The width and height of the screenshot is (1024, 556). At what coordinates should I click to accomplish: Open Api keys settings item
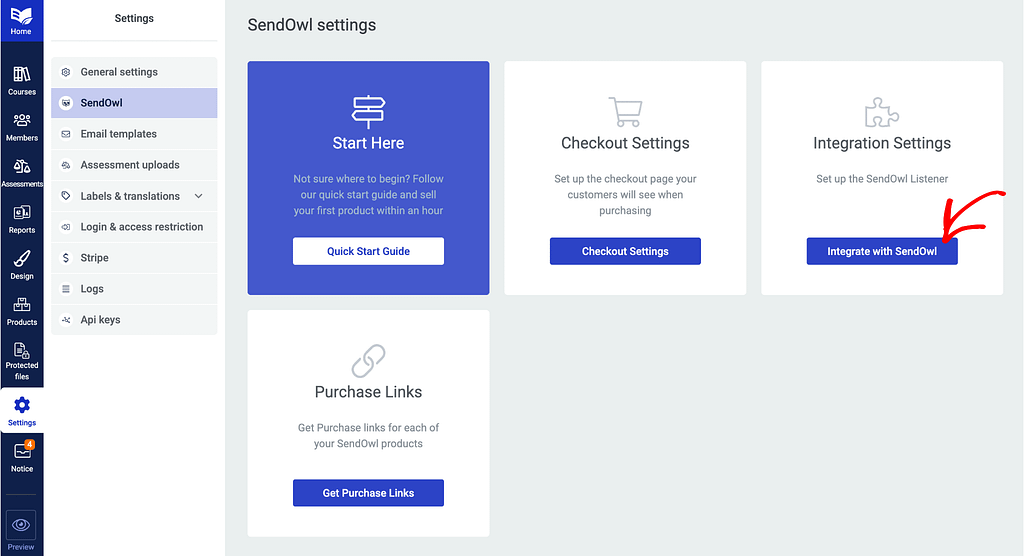(134, 320)
